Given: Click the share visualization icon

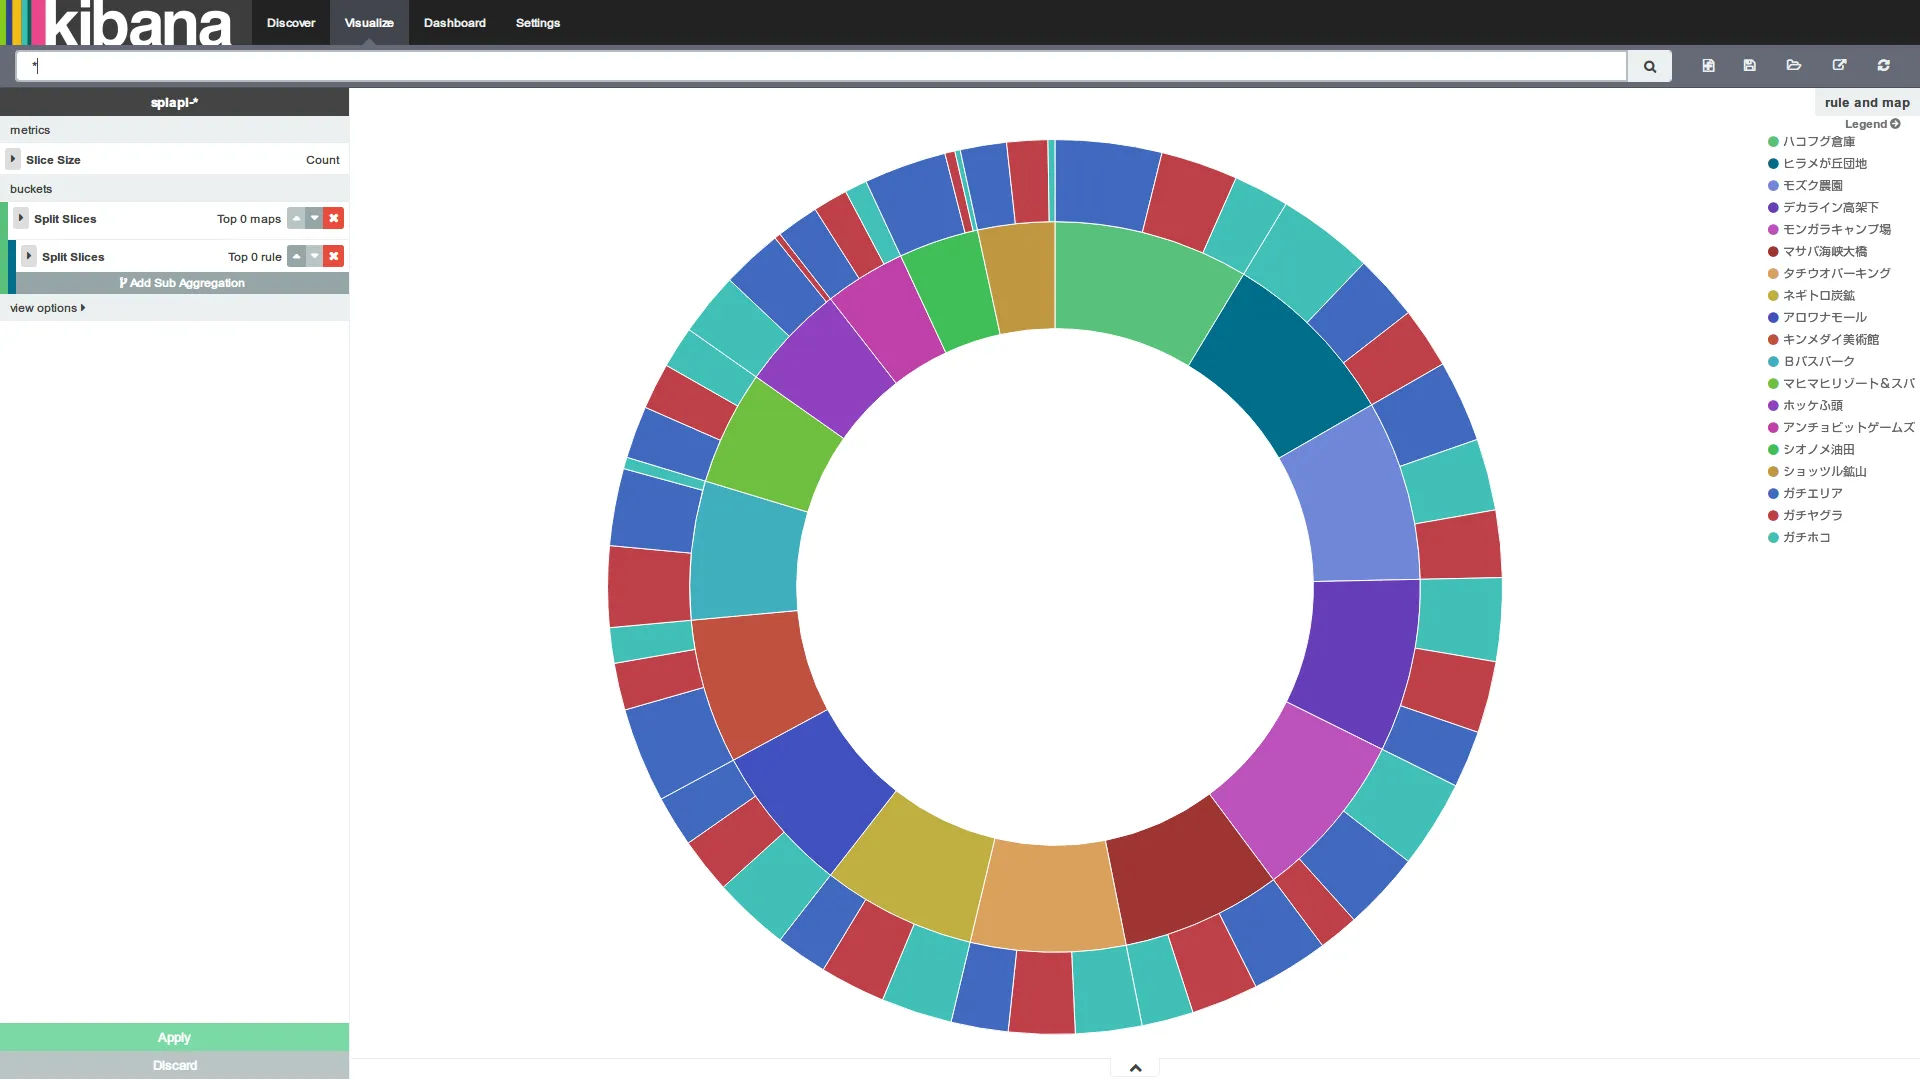Looking at the screenshot, I should [x=1839, y=66].
